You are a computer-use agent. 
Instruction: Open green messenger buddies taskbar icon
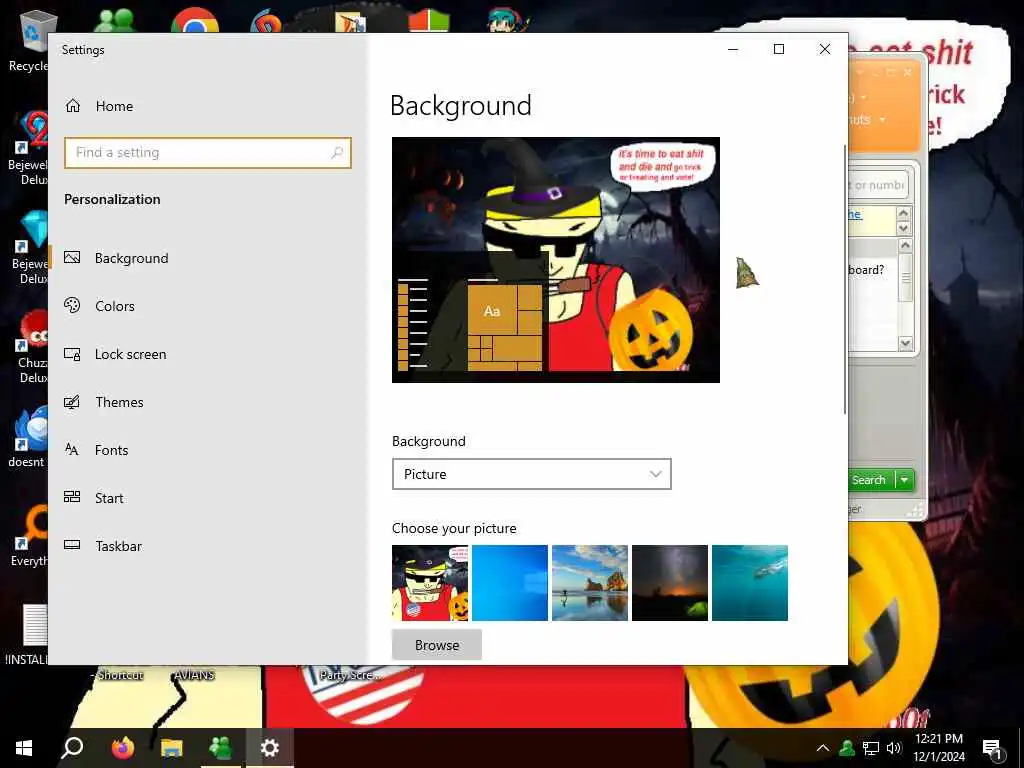pos(220,748)
